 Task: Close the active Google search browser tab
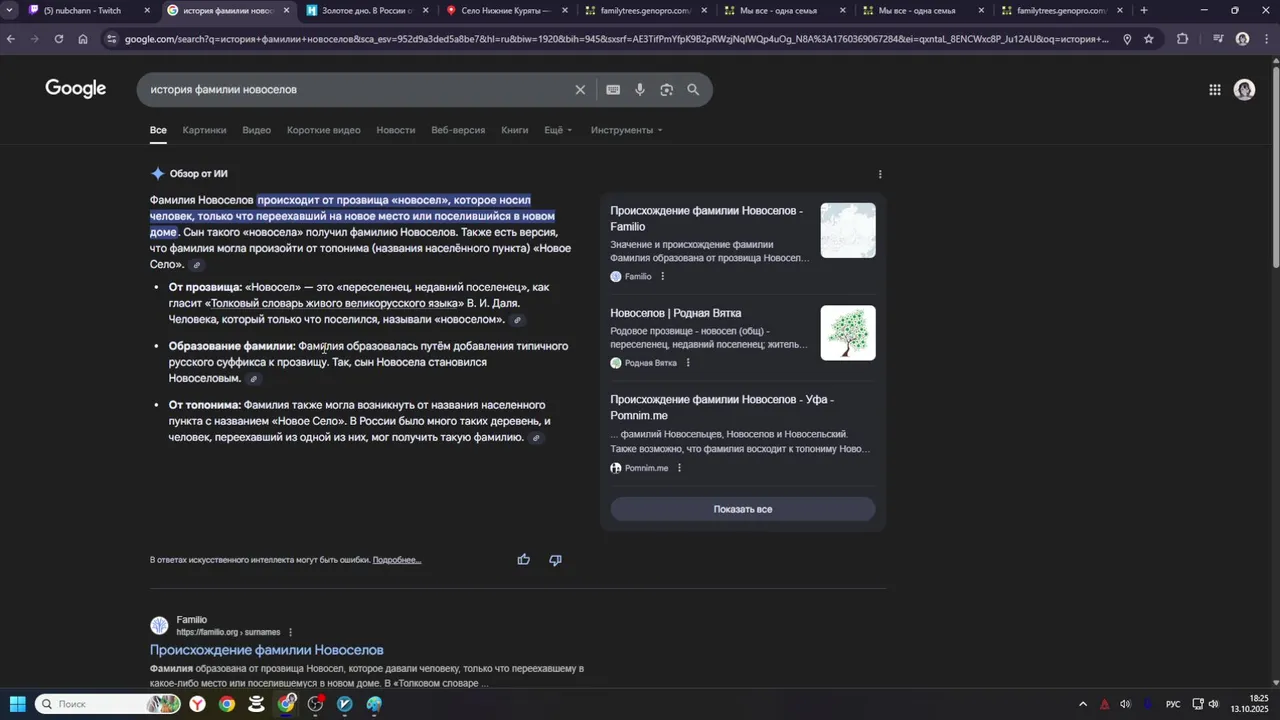click(x=287, y=11)
